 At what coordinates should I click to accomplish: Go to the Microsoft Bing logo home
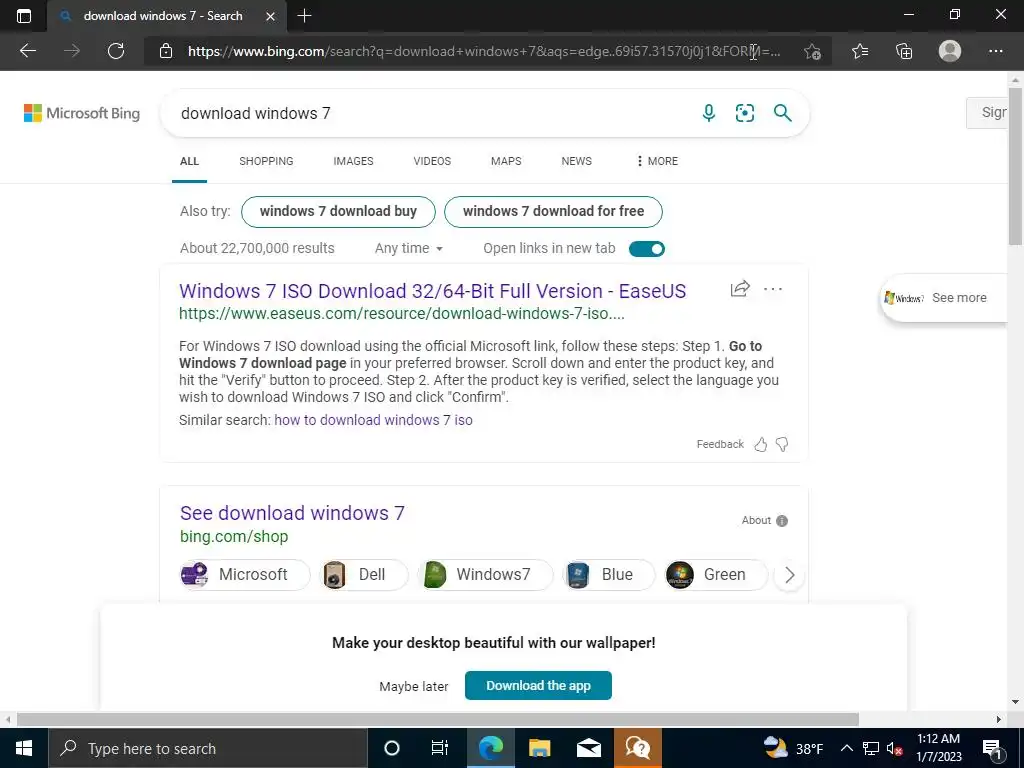(x=82, y=113)
